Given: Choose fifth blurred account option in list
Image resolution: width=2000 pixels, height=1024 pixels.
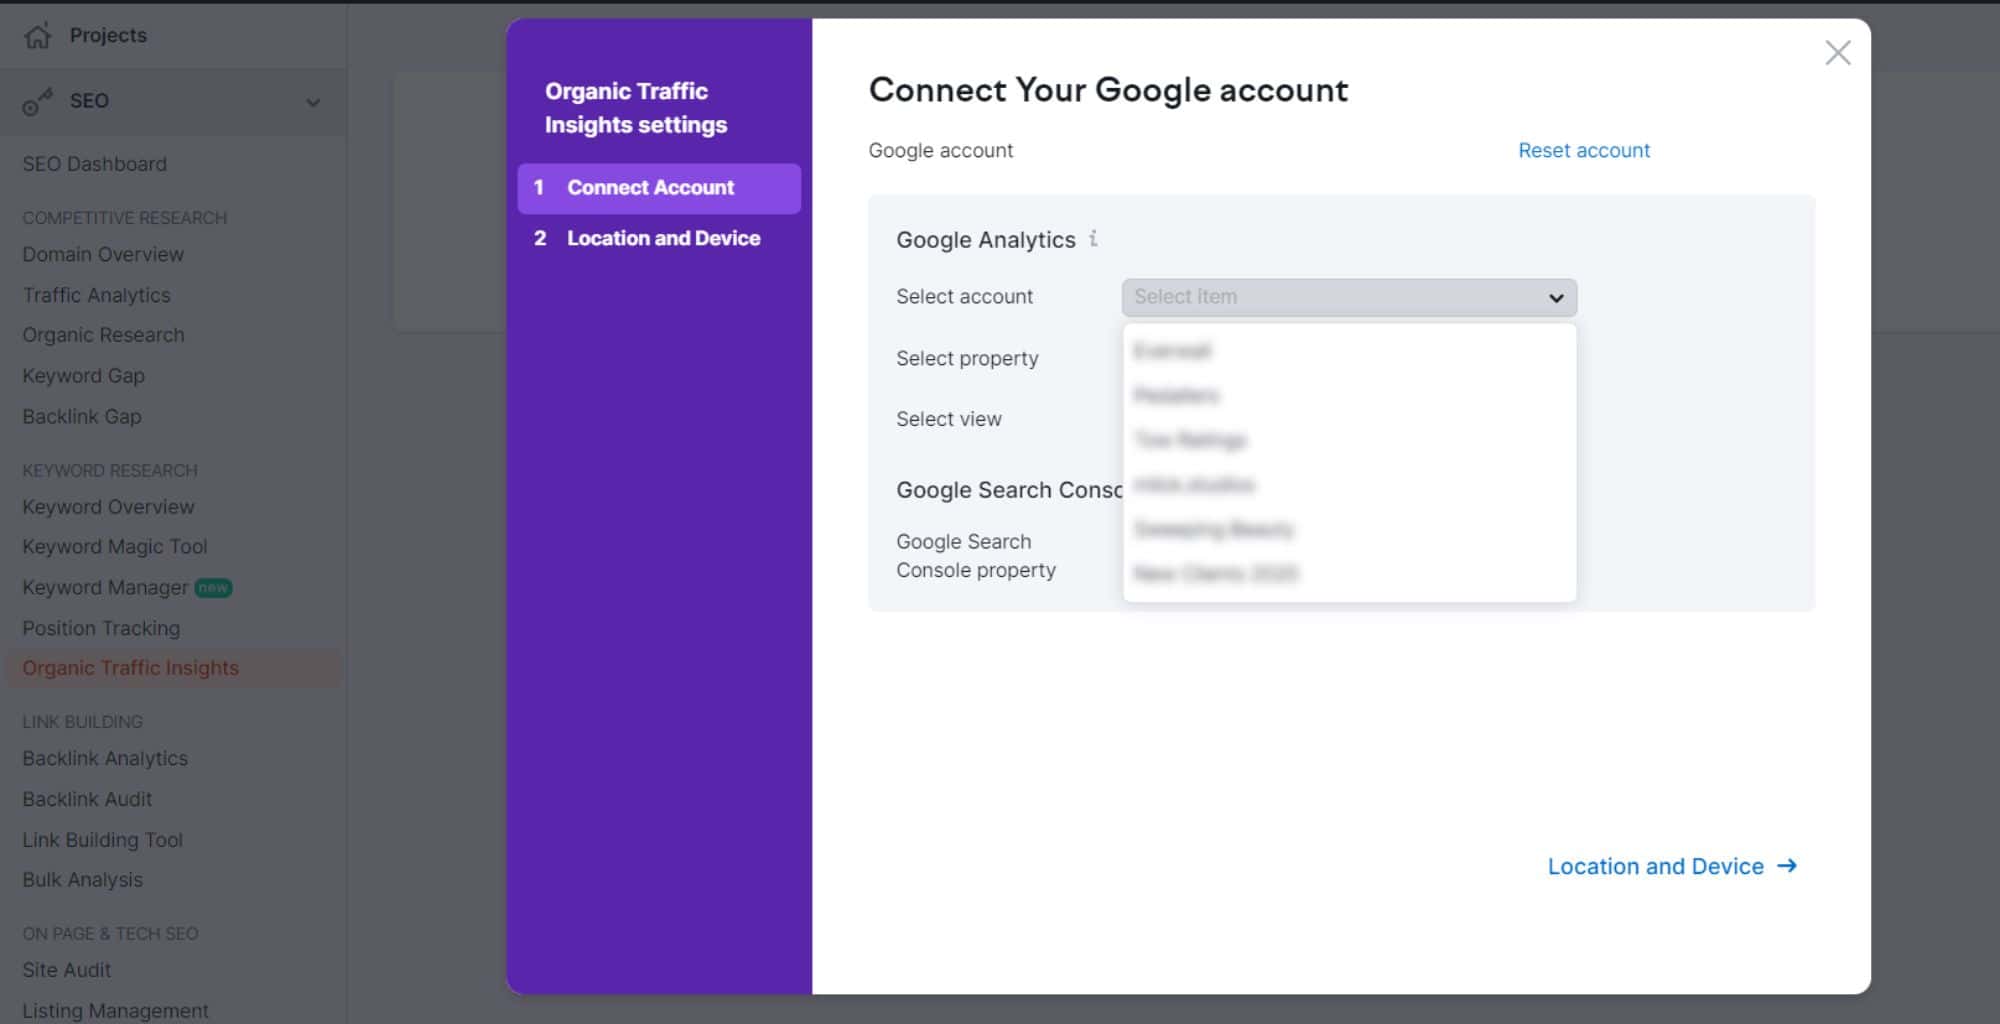Looking at the screenshot, I should [1349, 529].
